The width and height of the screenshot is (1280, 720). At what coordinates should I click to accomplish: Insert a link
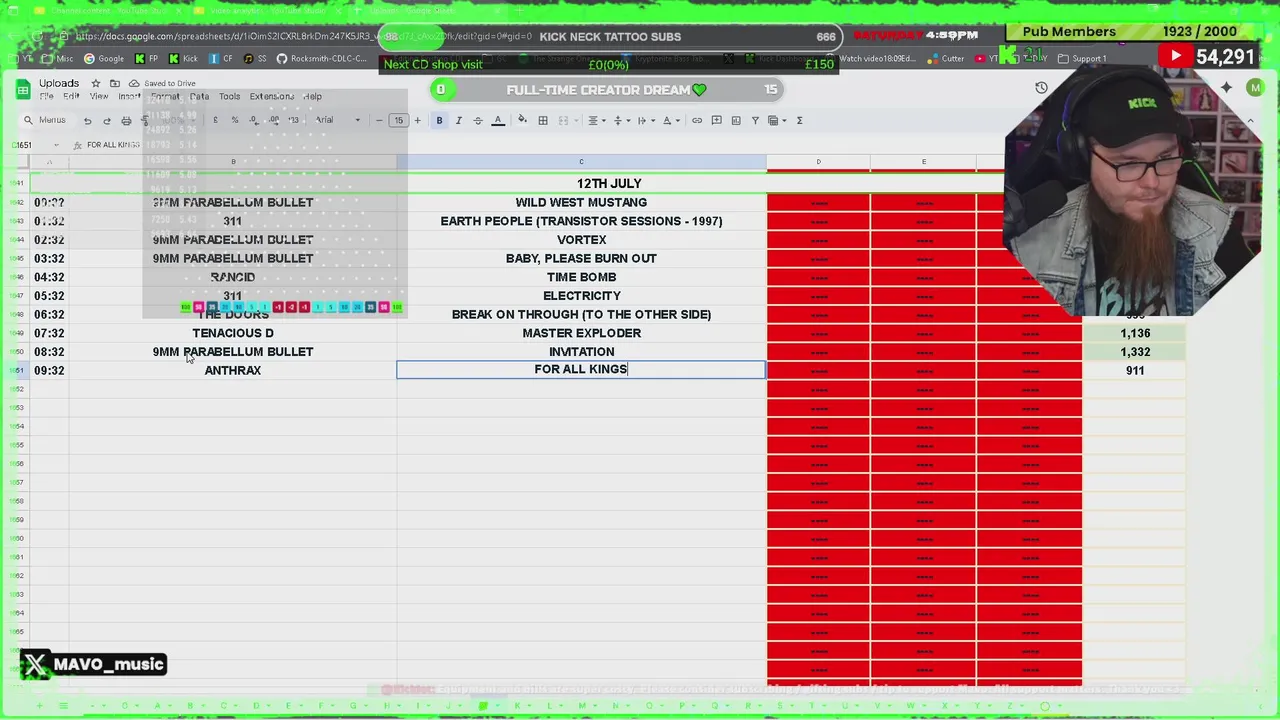pos(697,120)
